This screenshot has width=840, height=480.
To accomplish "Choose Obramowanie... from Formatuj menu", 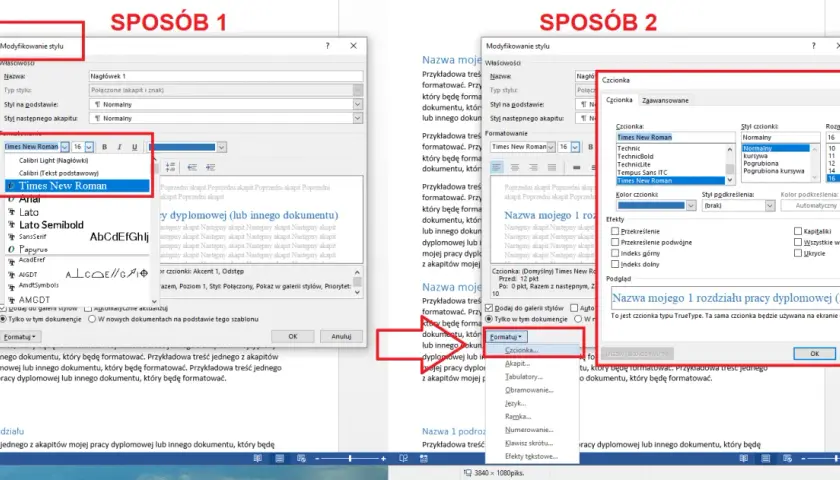I will (x=529, y=390).
